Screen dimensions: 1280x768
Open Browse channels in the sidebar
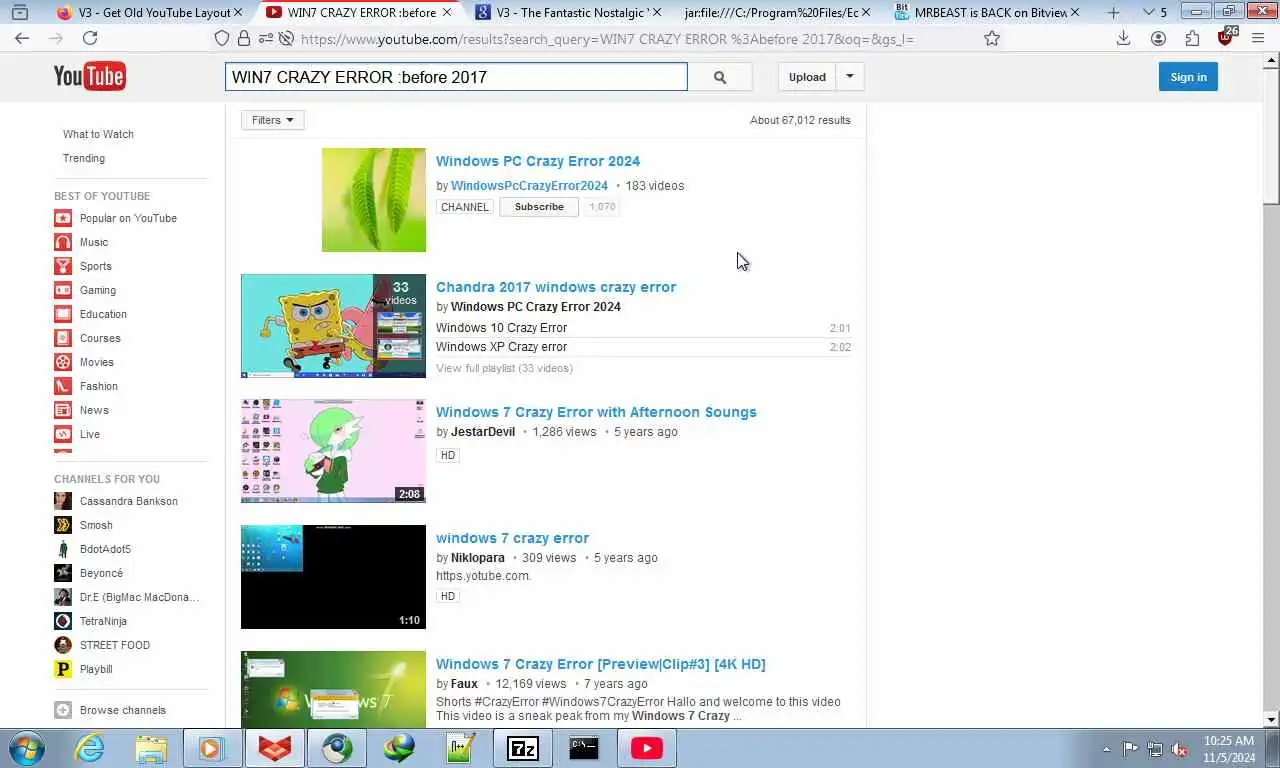click(x=123, y=710)
